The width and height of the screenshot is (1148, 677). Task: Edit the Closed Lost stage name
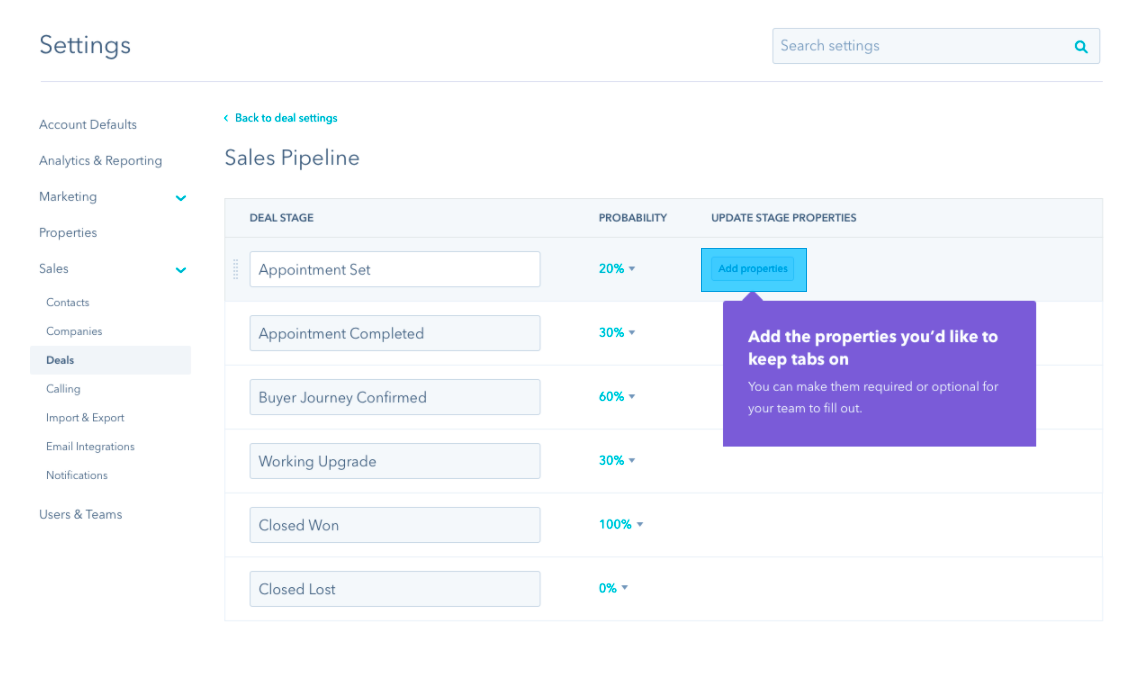[395, 589]
